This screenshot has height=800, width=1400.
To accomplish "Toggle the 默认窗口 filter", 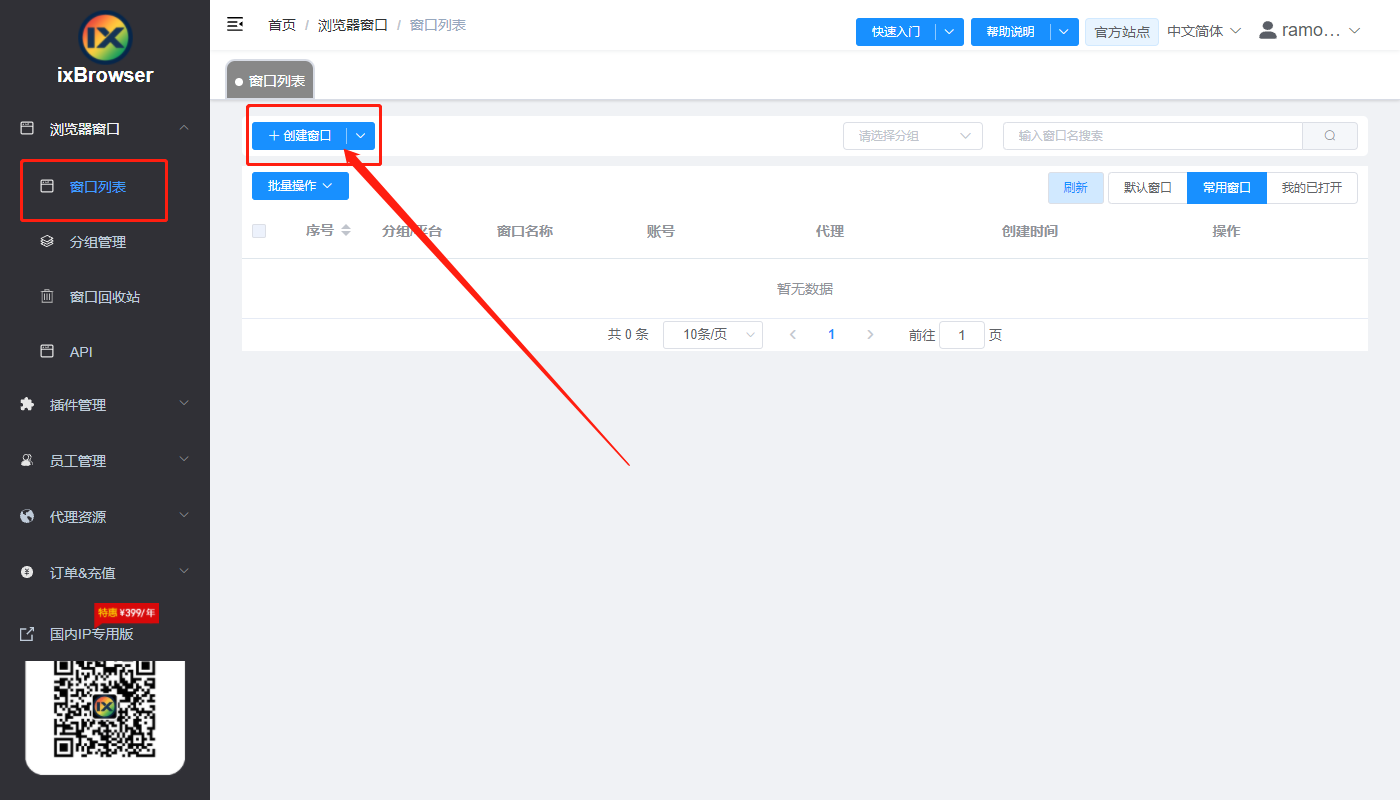I will (x=1146, y=187).
